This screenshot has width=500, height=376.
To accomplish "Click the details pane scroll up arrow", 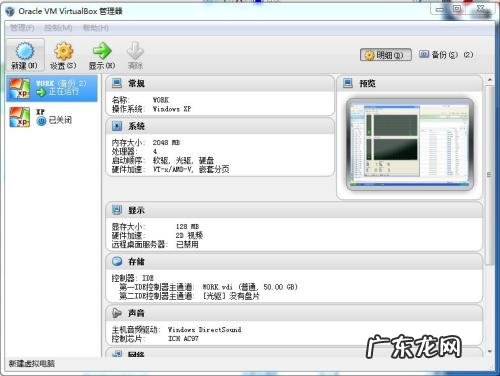I will pos(490,80).
